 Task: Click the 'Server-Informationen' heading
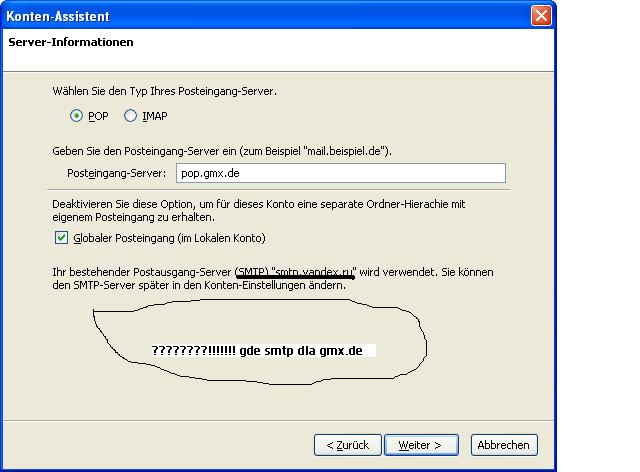[x=71, y=42]
